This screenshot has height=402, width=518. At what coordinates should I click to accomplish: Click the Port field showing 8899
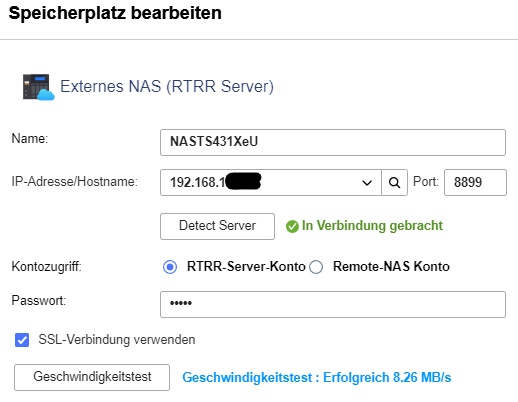[x=475, y=182]
